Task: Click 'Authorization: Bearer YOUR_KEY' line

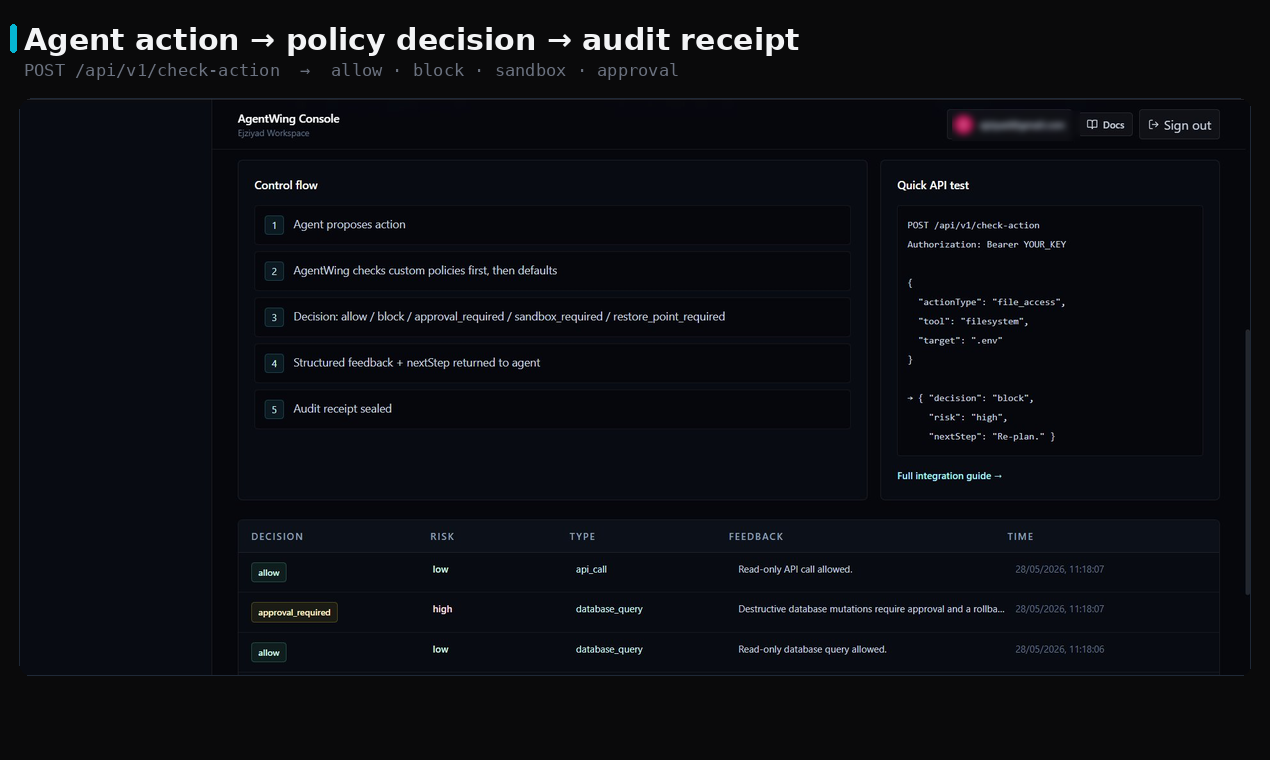Action: click(x=986, y=244)
